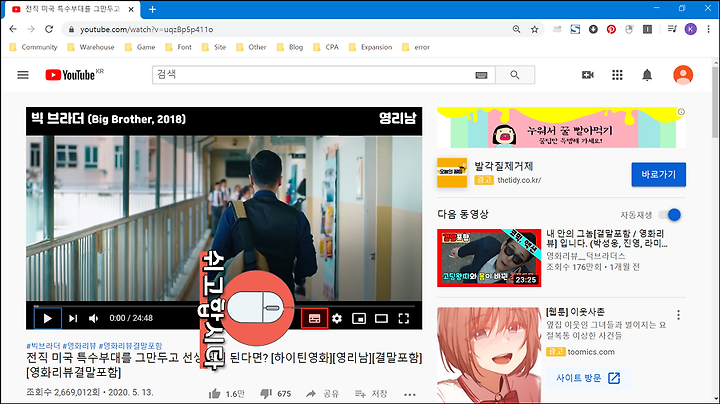This screenshot has height=404, width=720.
Task: Click the 바로가기 ad button
Action: [x=658, y=174]
